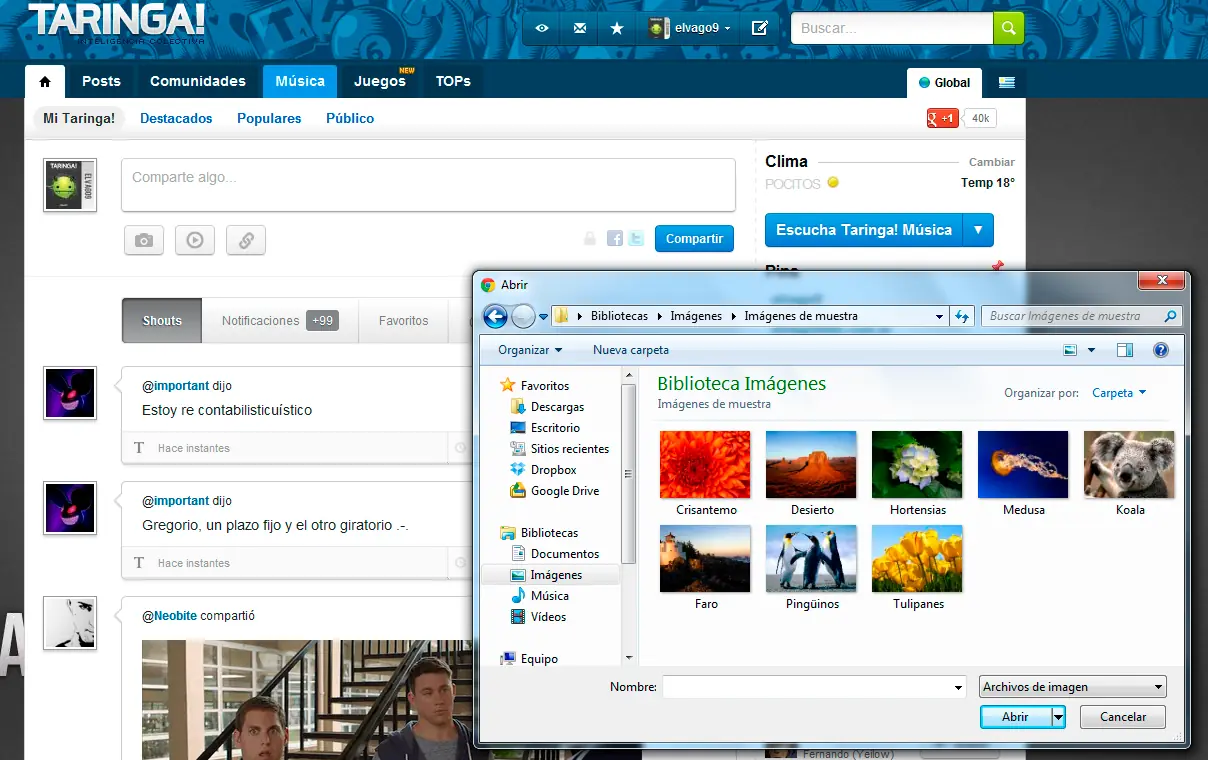
Task: Select the Hortensias image thumbnail
Action: point(917,465)
